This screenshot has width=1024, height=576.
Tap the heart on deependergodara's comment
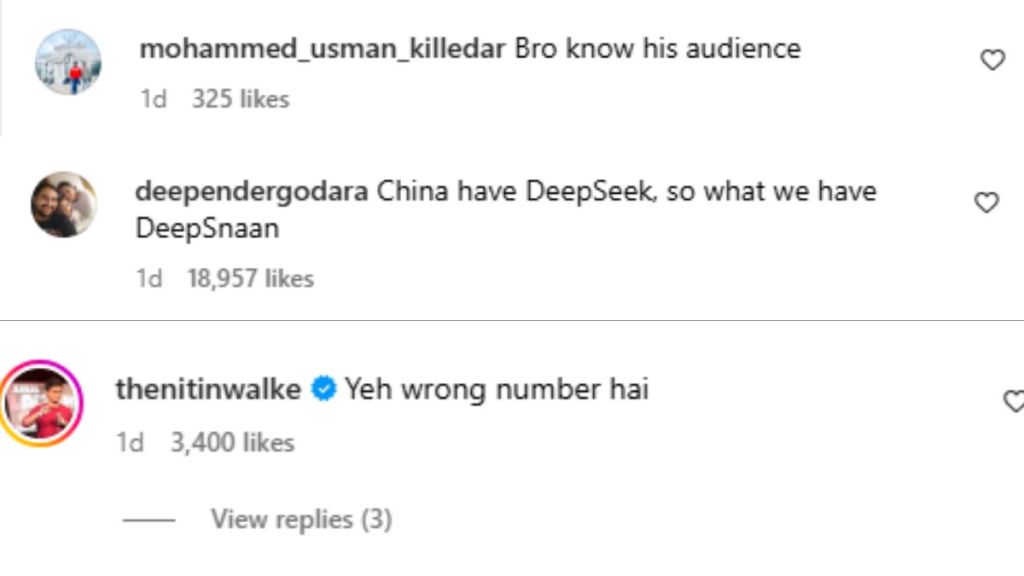[987, 203]
